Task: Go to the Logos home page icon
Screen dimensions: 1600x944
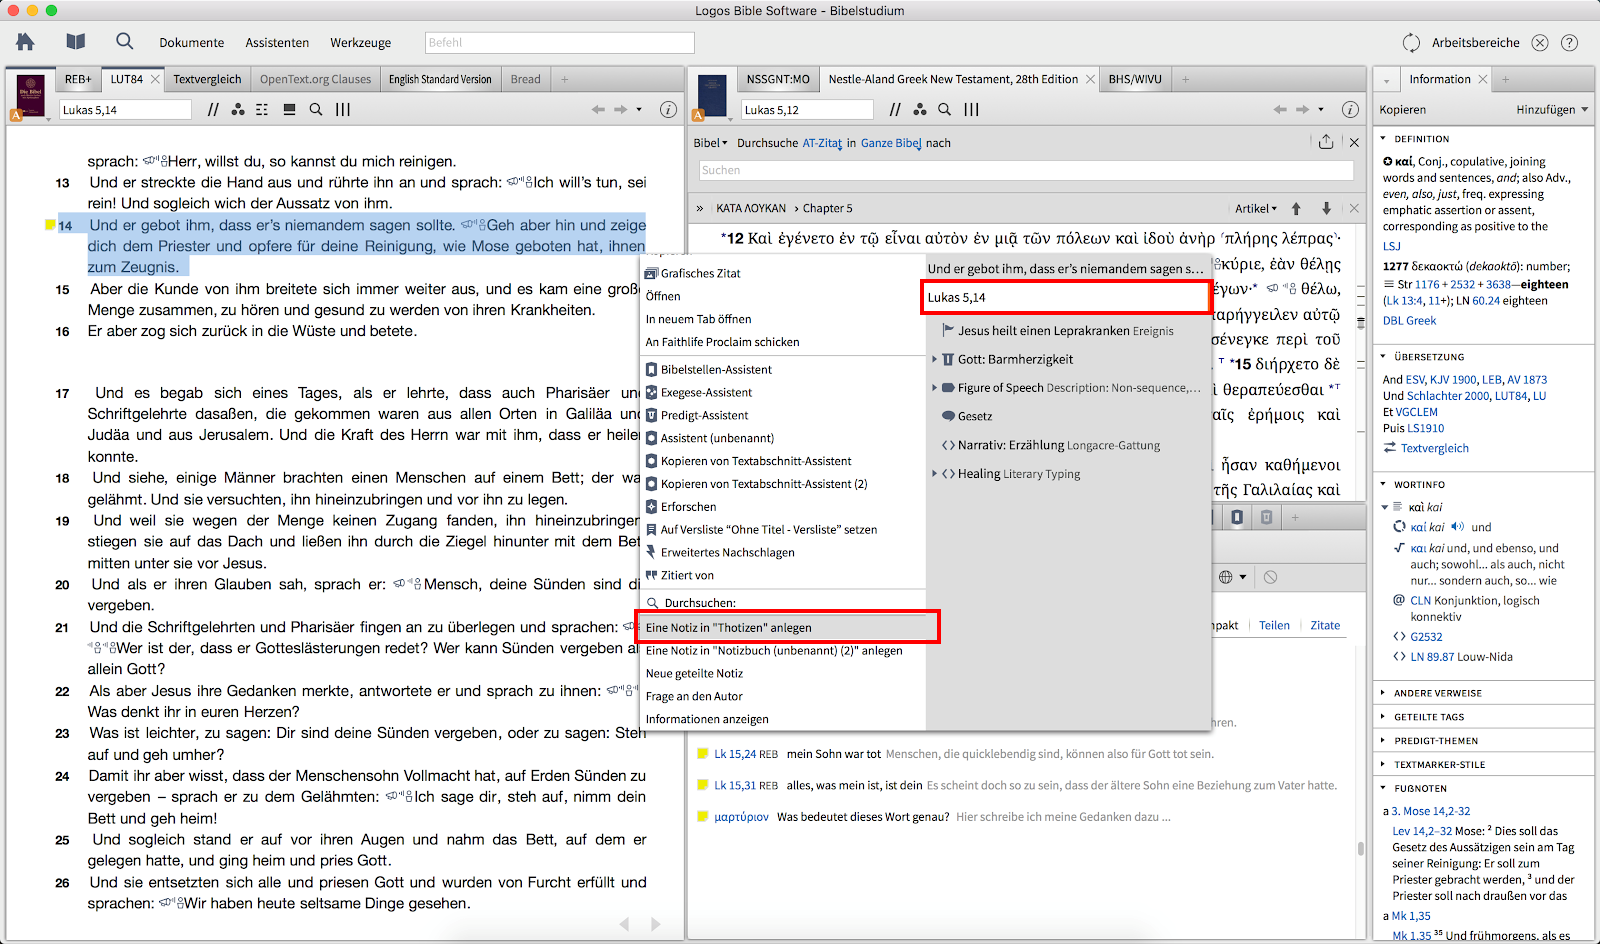Action: (25, 42)
